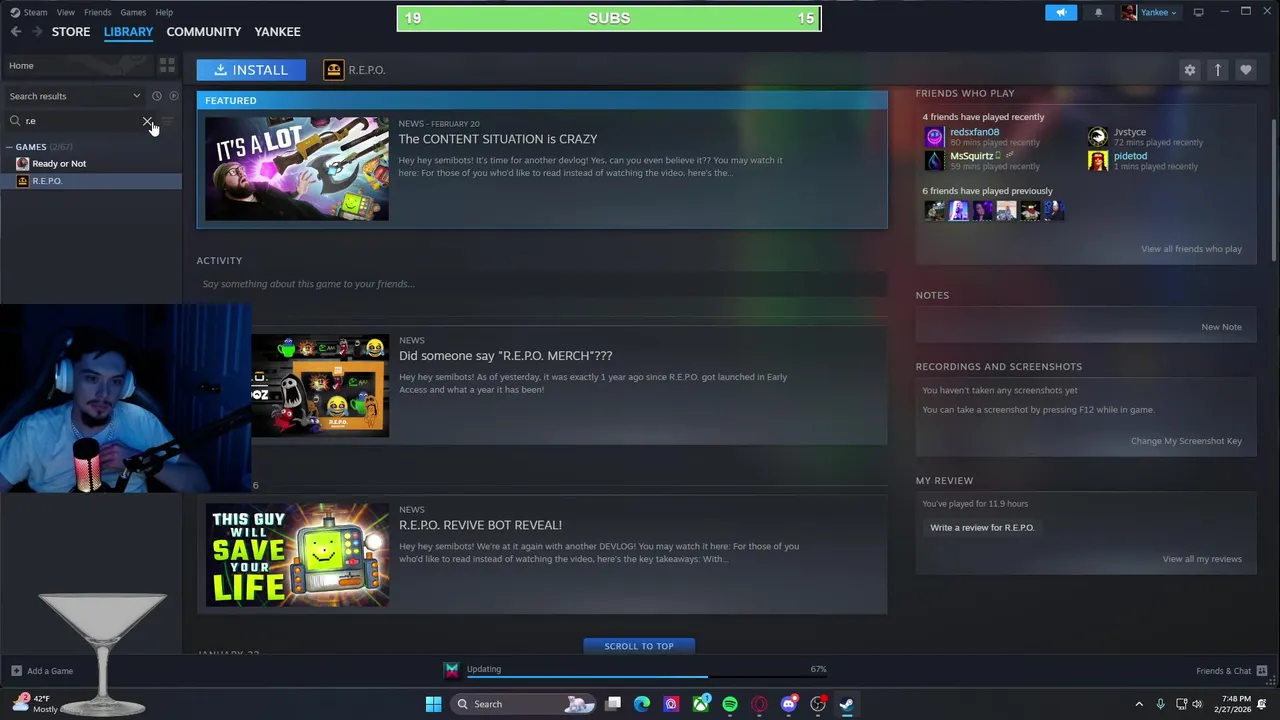Open 'It's a Lot' featured news thumbnail
The height and width of the screenshot is (720, 1280).
tap(297, 169)
